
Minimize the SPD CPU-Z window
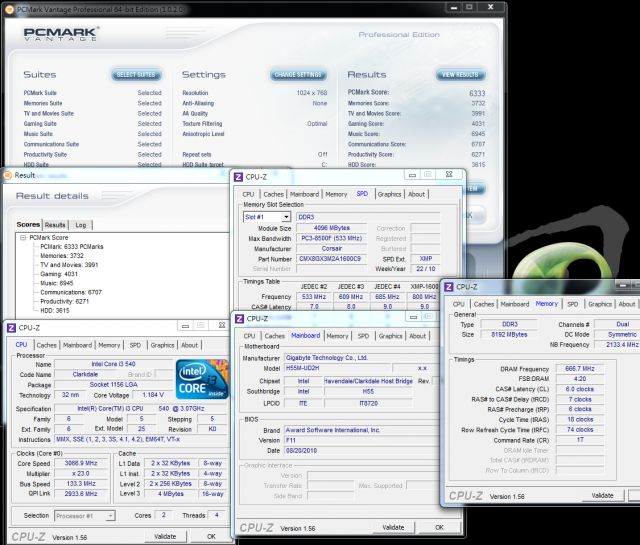(412, 175)
